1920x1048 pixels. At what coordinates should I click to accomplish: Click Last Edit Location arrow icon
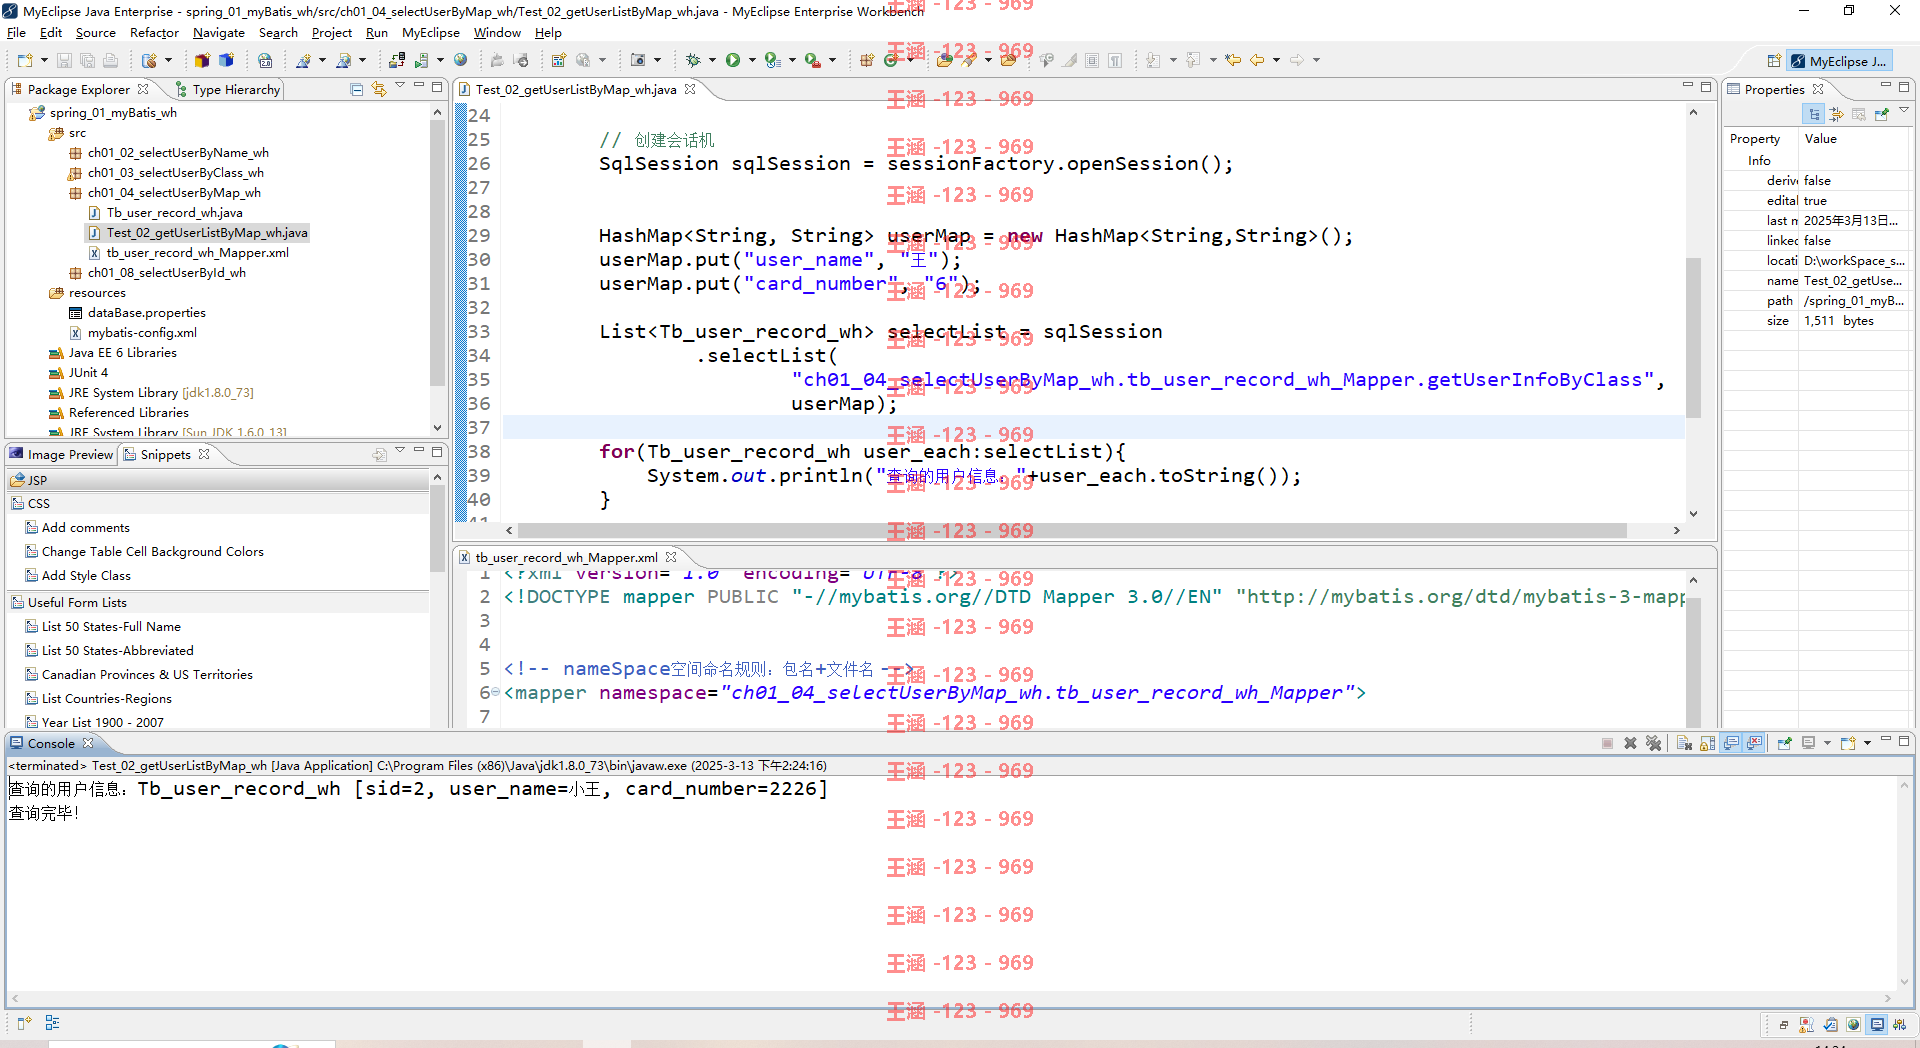point(1233,60)
